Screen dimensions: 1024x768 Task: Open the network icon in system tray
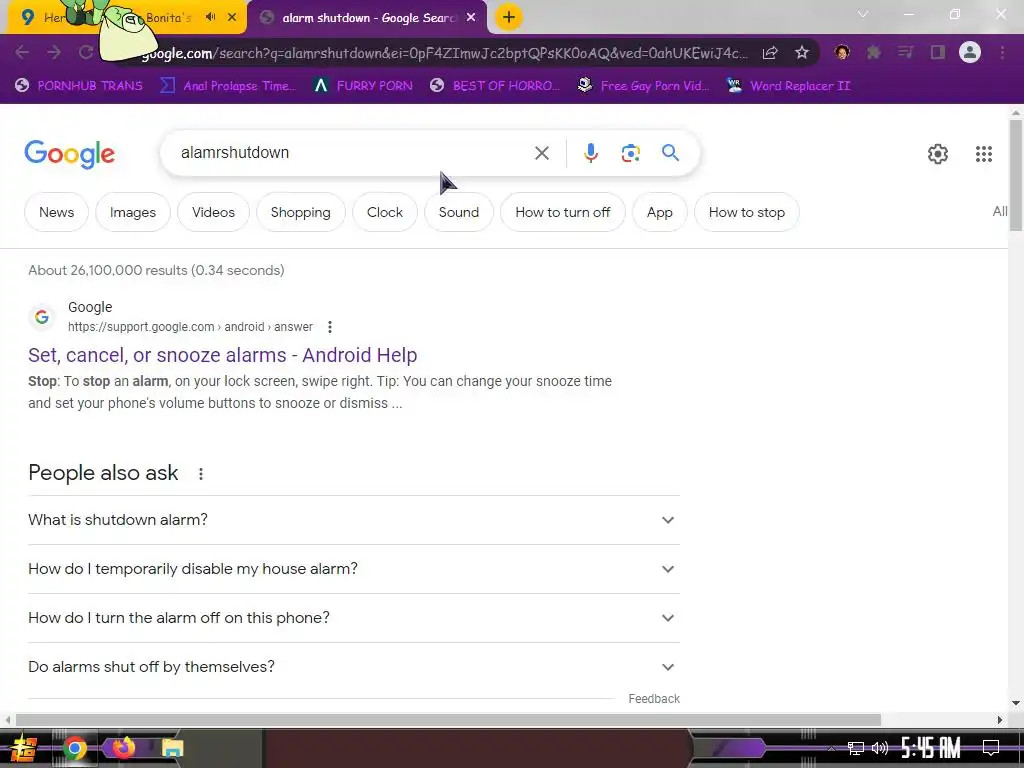click(856, 748)
